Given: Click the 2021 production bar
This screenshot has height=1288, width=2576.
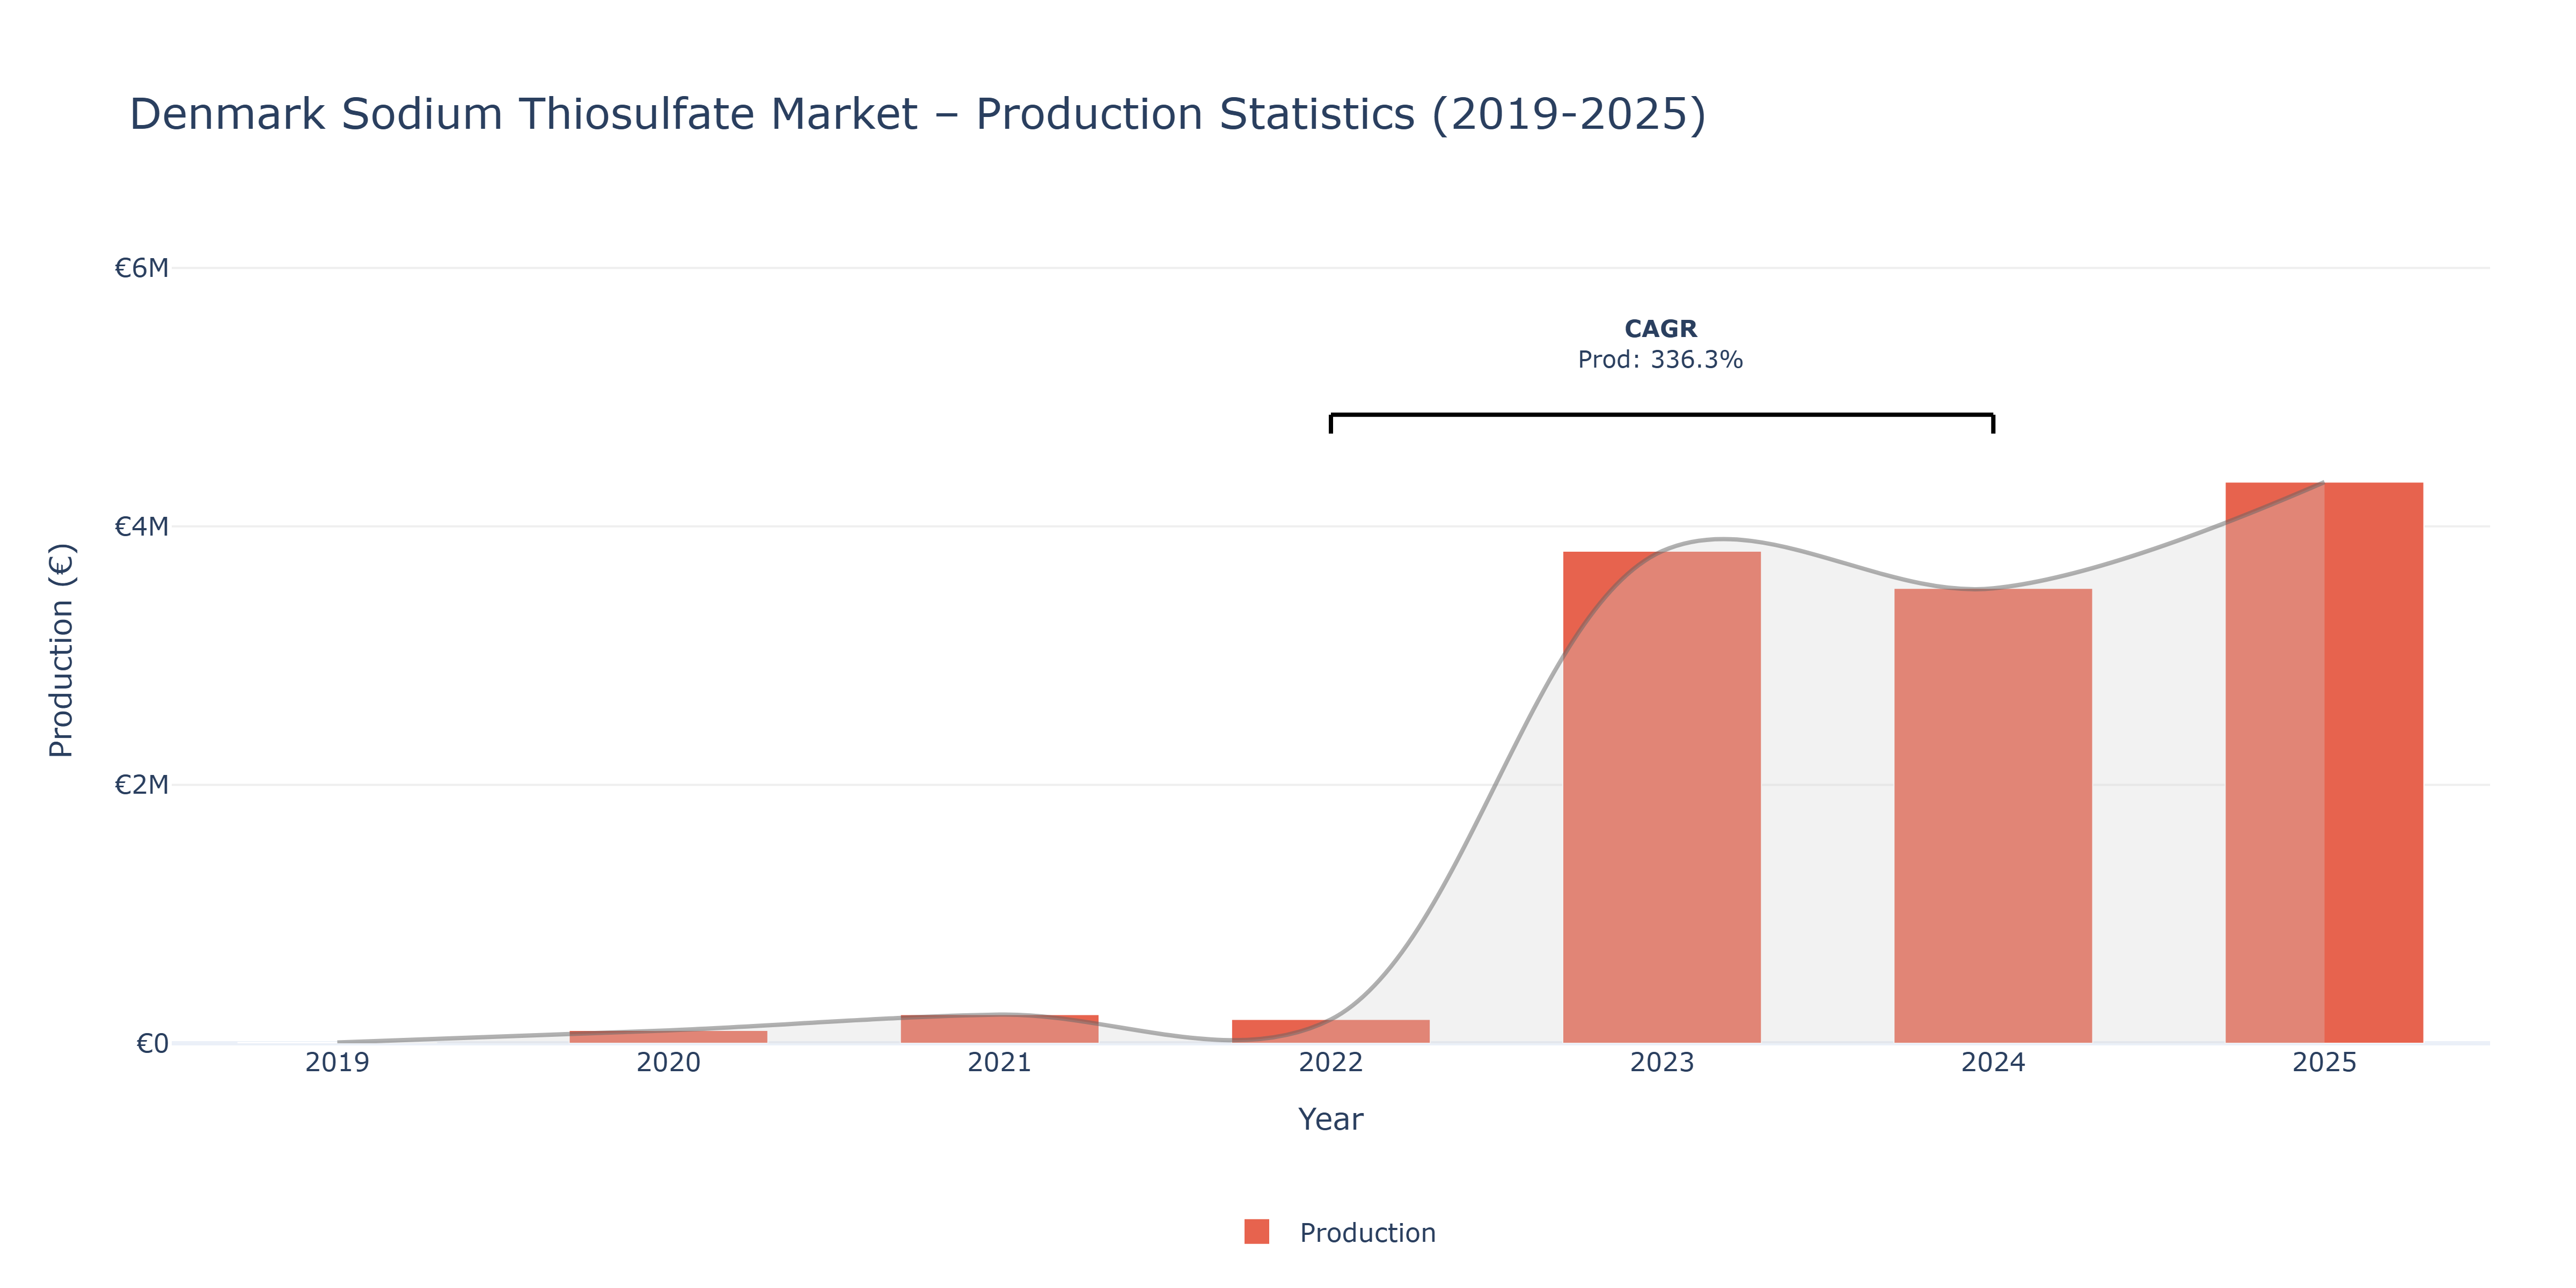Looking at the screenshot, I should tap(999, 1029).
